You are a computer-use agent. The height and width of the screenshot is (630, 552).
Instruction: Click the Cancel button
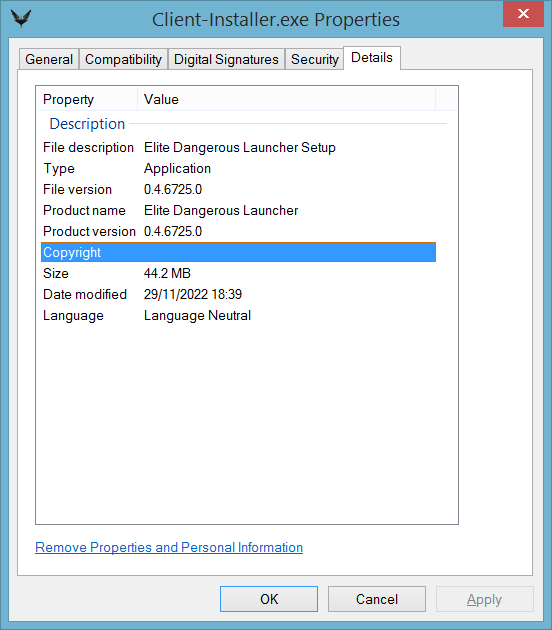pyautogui.click(x=377, y=599)
